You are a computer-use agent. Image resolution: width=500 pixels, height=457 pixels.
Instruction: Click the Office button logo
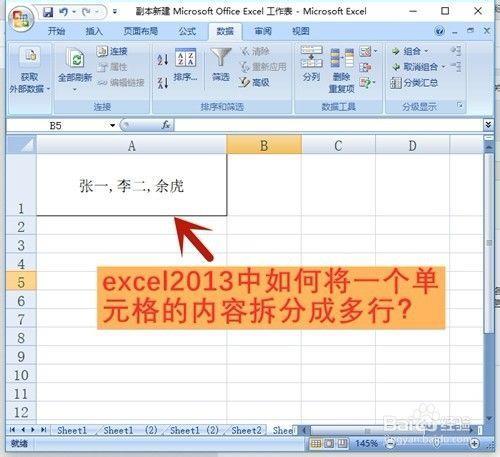[x=21, y=19]
